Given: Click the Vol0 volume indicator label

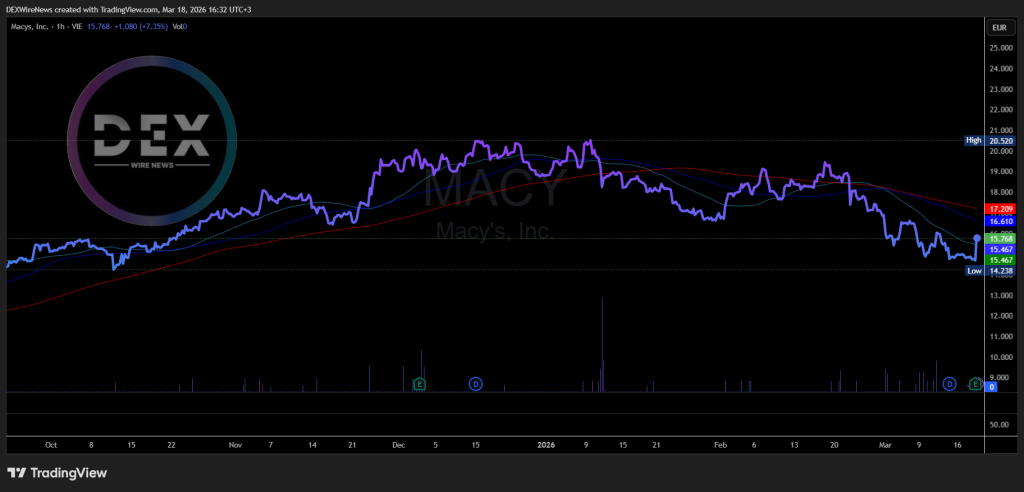Looking at the screenshot, I should (x=180, y=27).
